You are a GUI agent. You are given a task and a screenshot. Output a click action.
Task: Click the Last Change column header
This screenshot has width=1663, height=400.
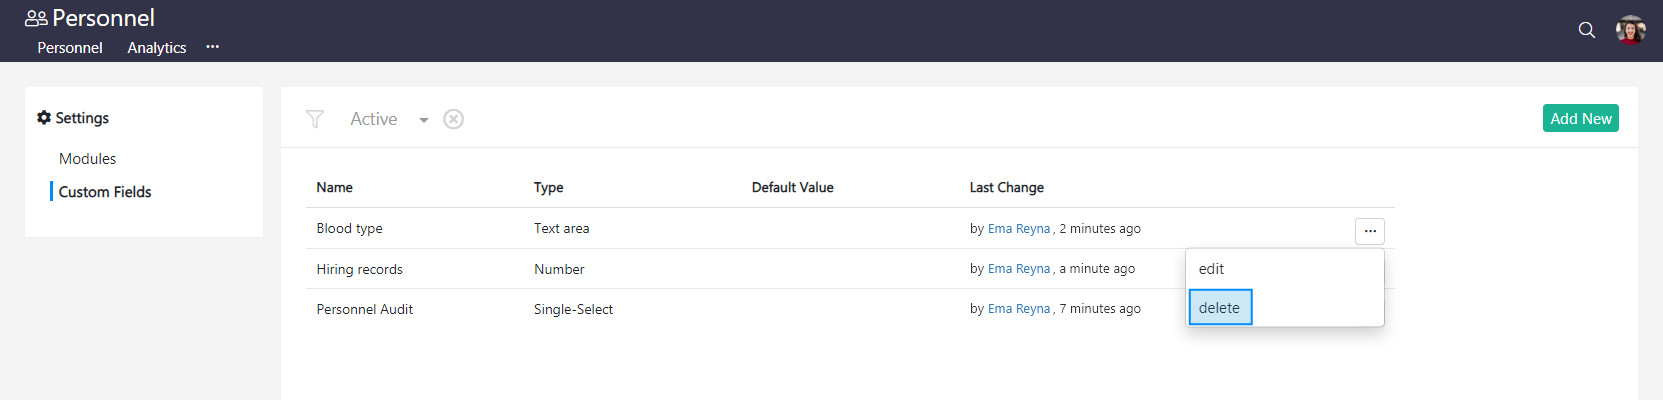[1006, 187]
